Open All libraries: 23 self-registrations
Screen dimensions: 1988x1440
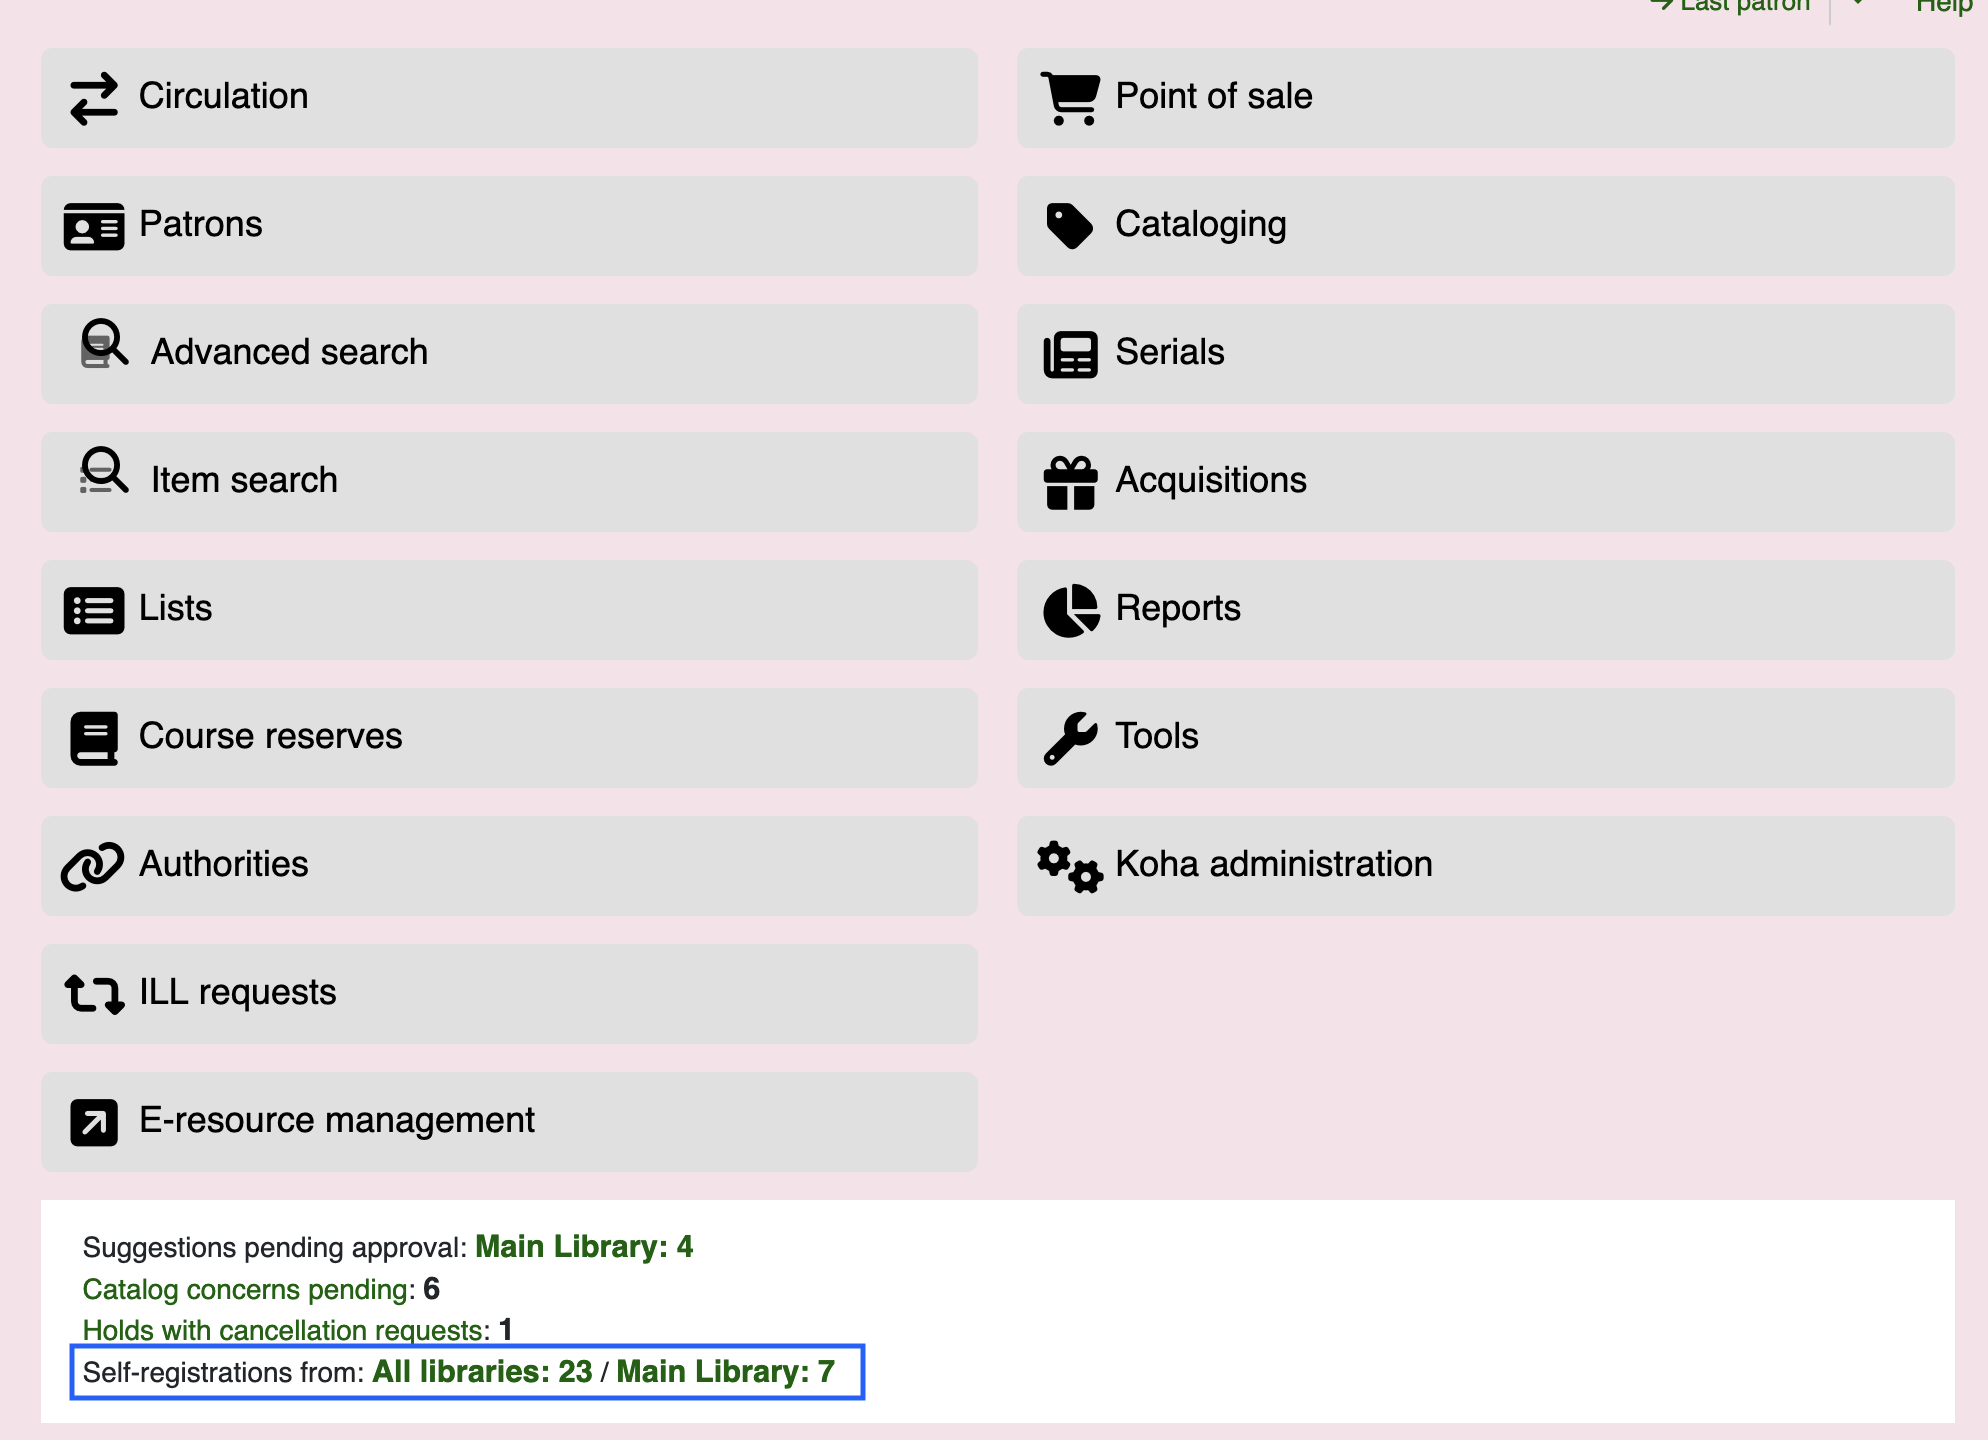482,1372
